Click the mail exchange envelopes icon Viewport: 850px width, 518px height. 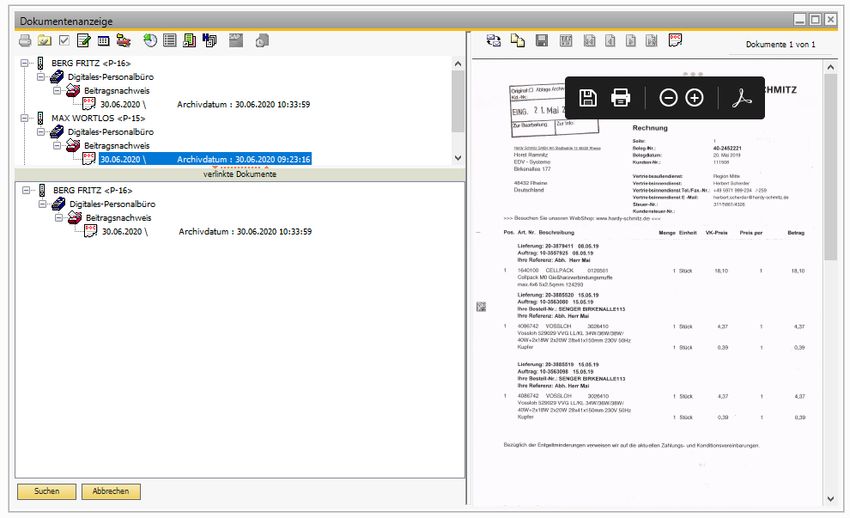pos(493,41)
